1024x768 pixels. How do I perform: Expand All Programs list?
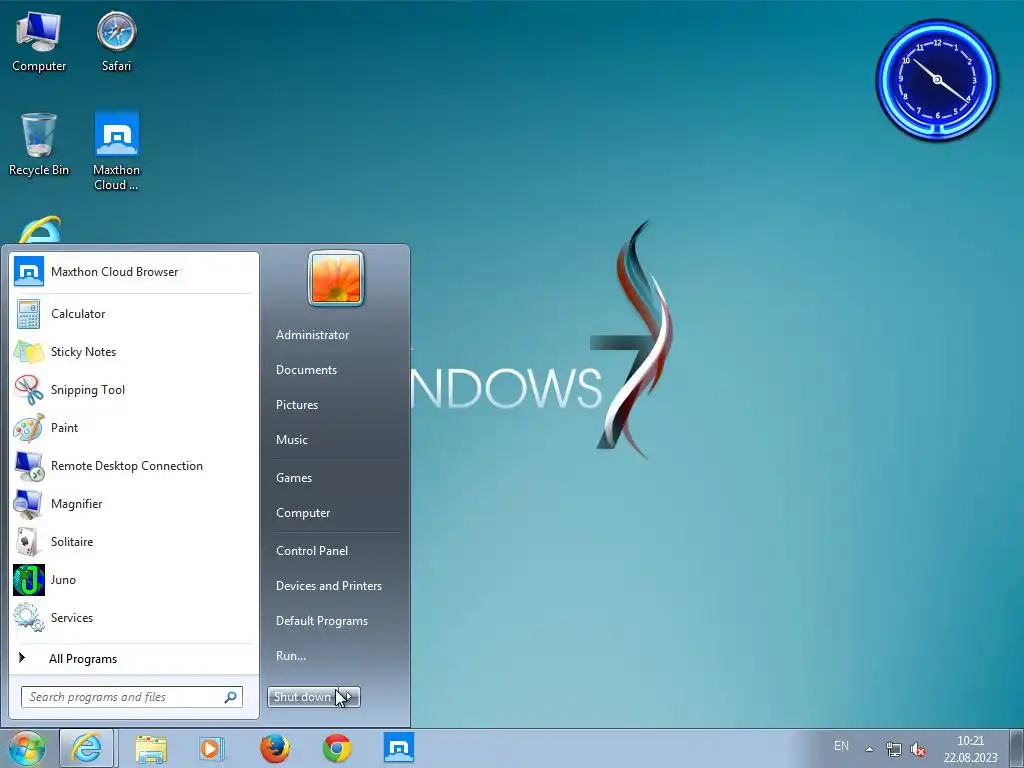pos(133,659)
